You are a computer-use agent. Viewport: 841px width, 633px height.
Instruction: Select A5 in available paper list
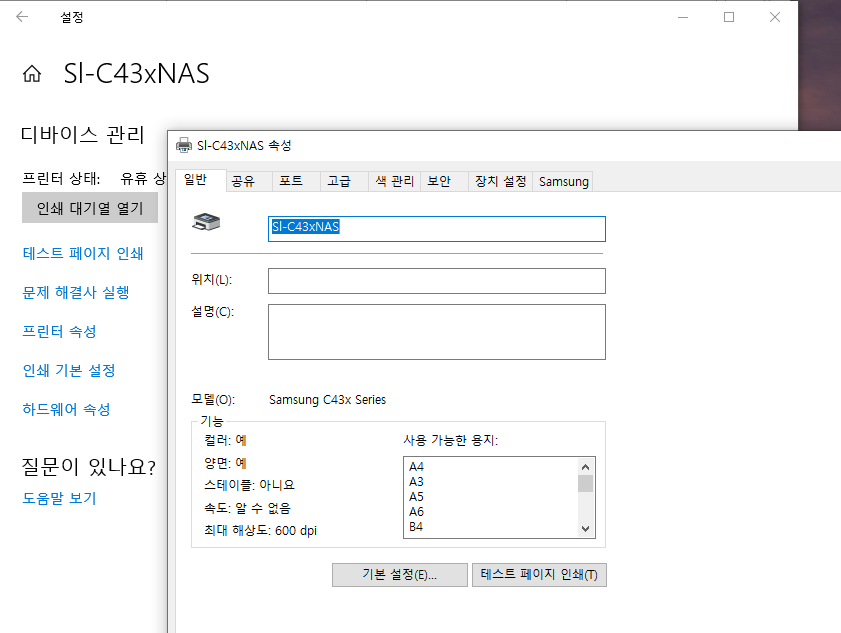tap(416, 497)
